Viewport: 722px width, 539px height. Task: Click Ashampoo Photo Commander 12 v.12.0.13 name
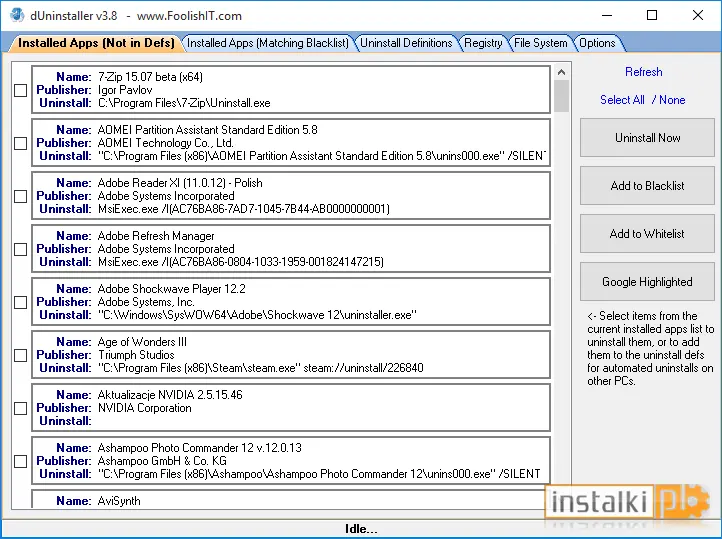(200, 447)
